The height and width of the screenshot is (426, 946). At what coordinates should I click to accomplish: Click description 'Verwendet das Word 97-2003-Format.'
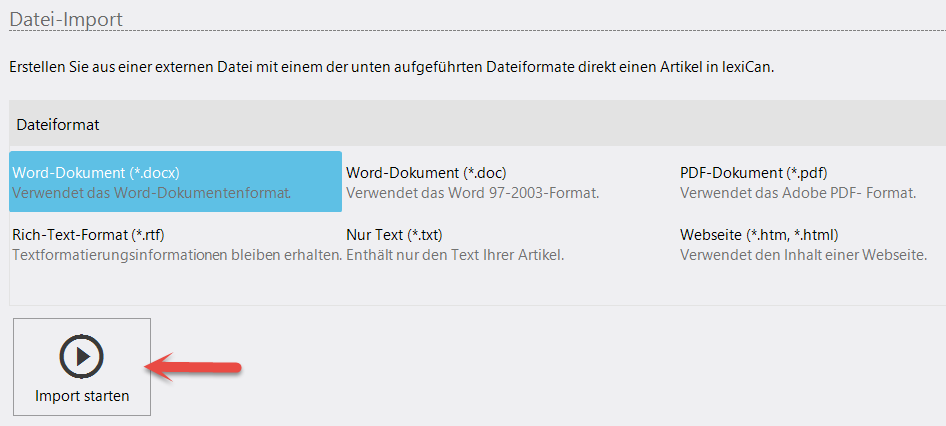point(472,194)
